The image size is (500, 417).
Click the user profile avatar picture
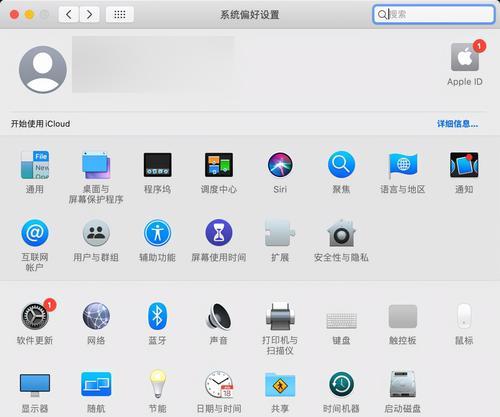[43, 69]
